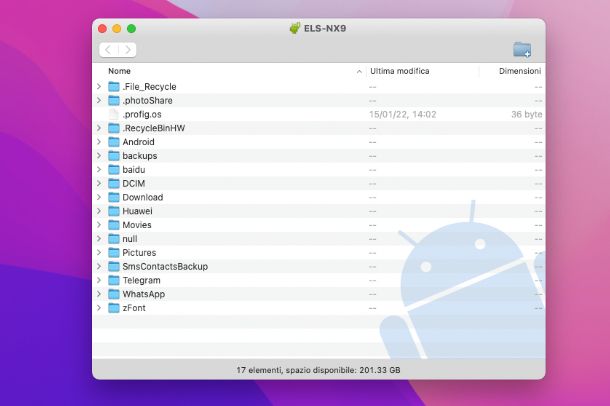This screenshot has height=406, width=610.
Task: Click the .photoShare folder icon
Action: [x=114, y=100]
